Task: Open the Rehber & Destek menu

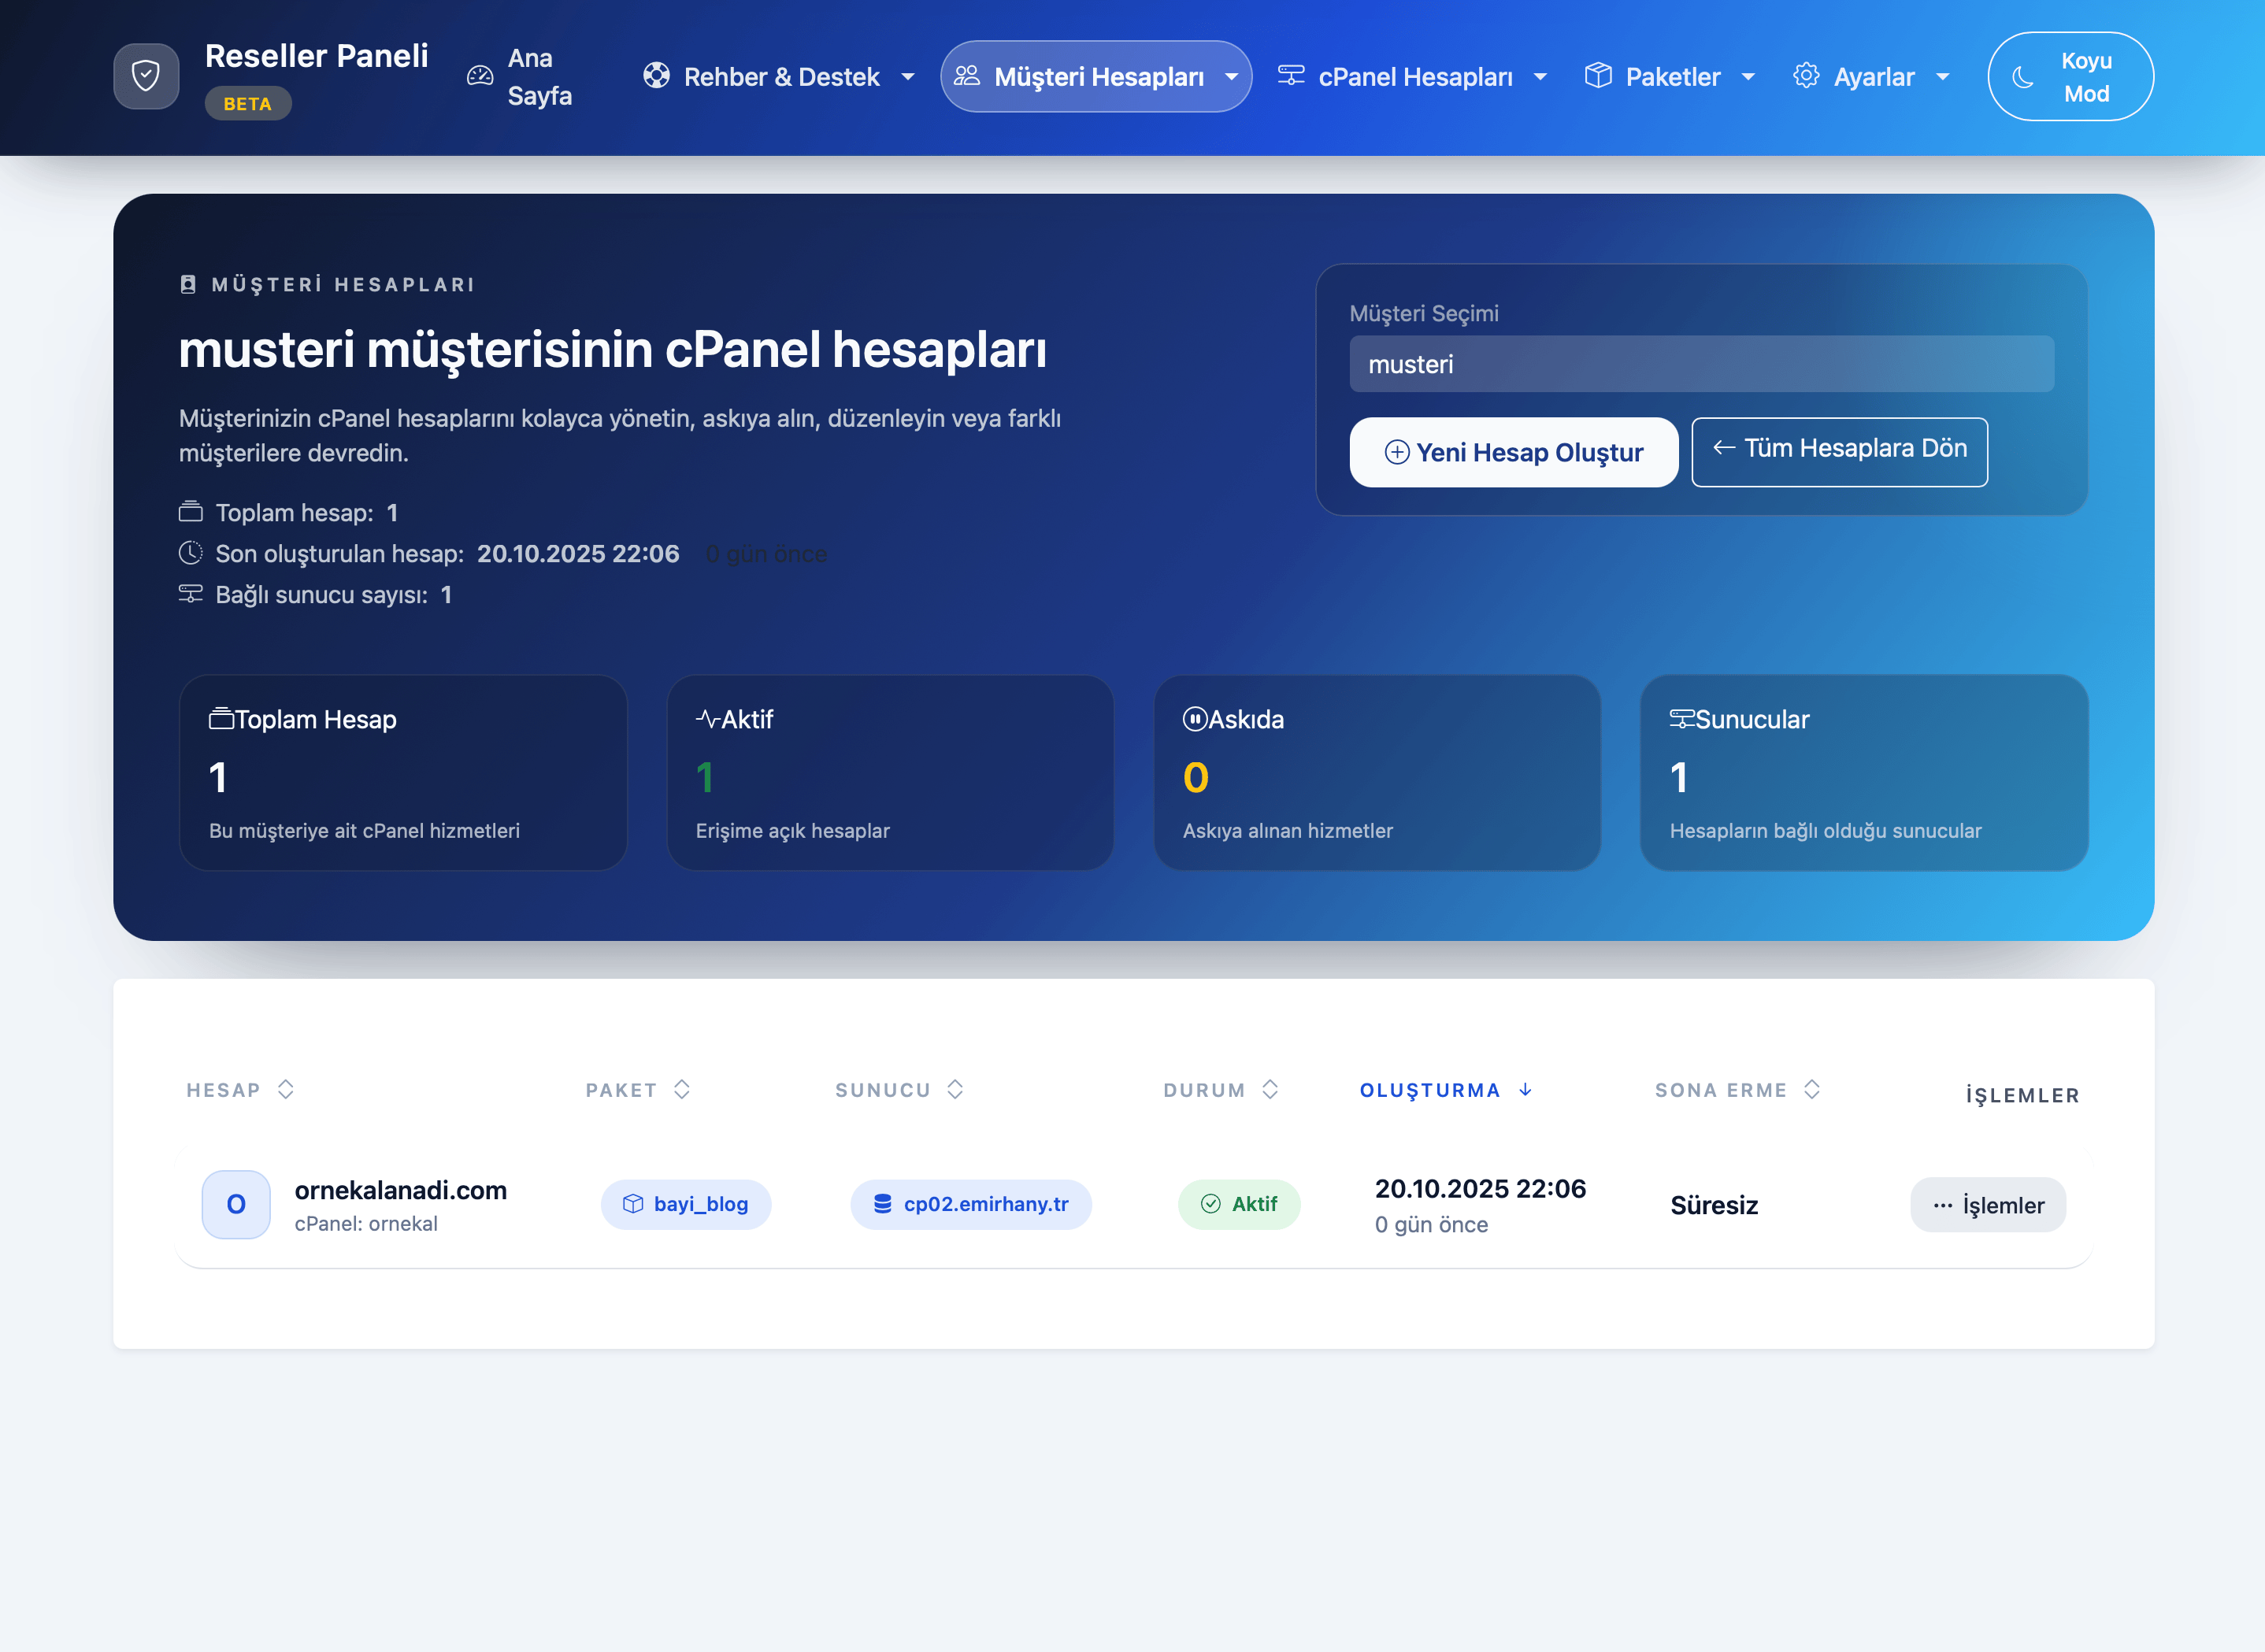Action: 781,77
